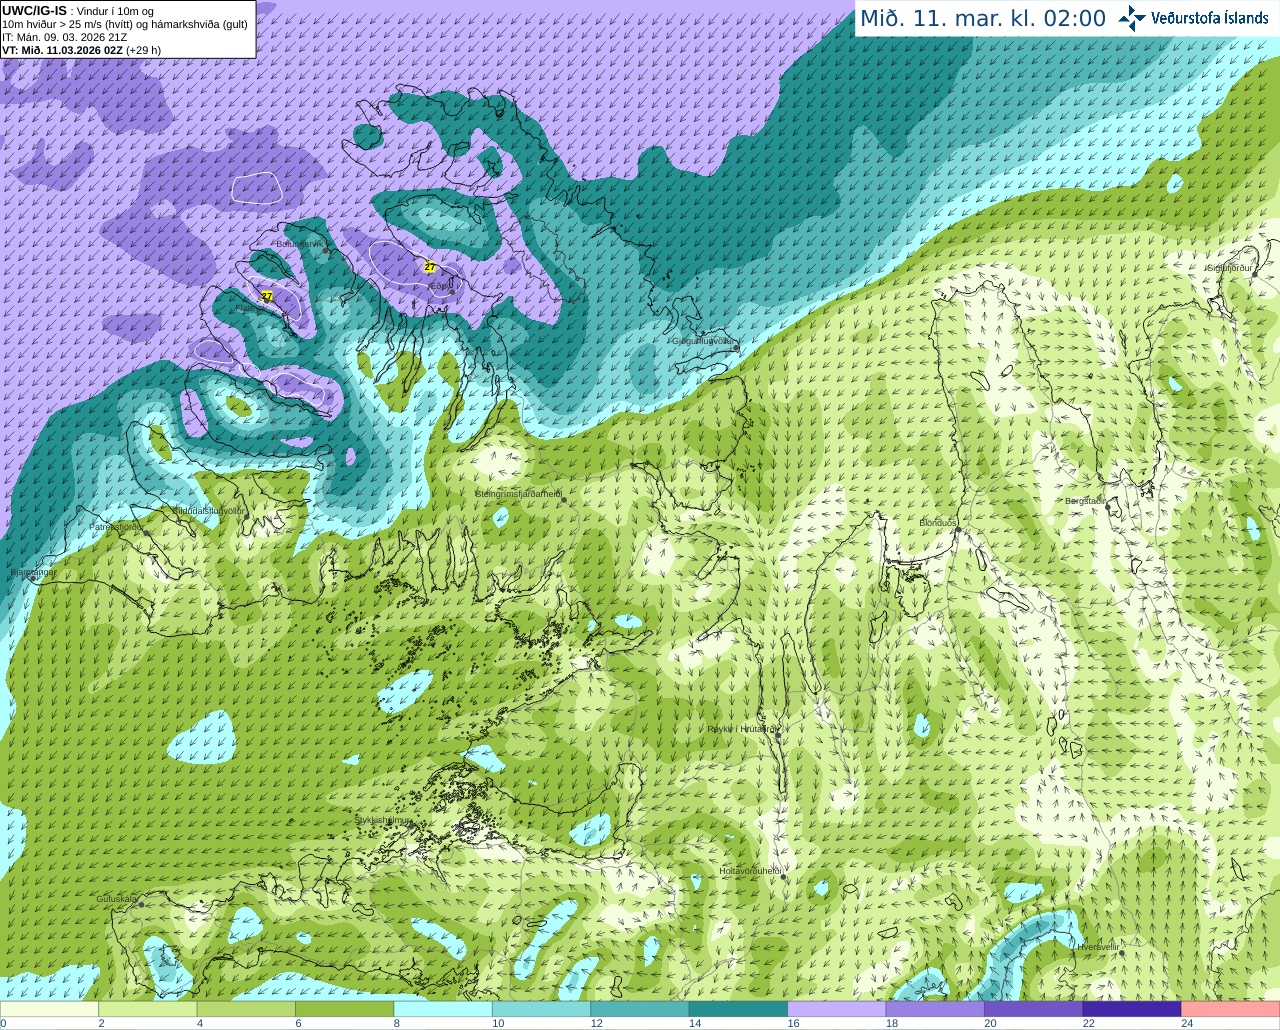Click the Reykir í Hrútafirði station label

(742, 729)
